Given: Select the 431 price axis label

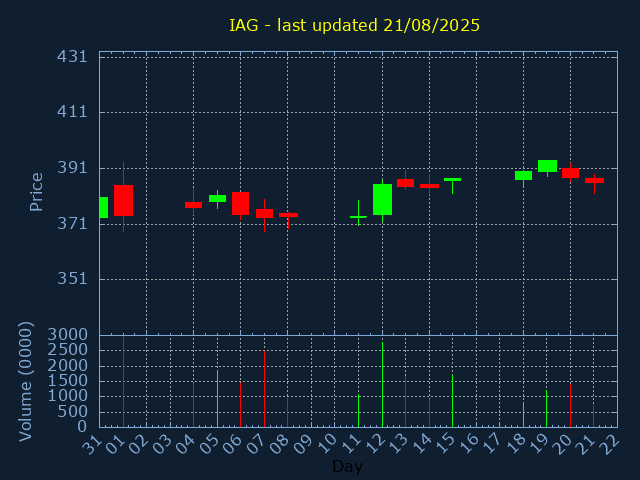Looking at the screenshot, I should (72, 57).
